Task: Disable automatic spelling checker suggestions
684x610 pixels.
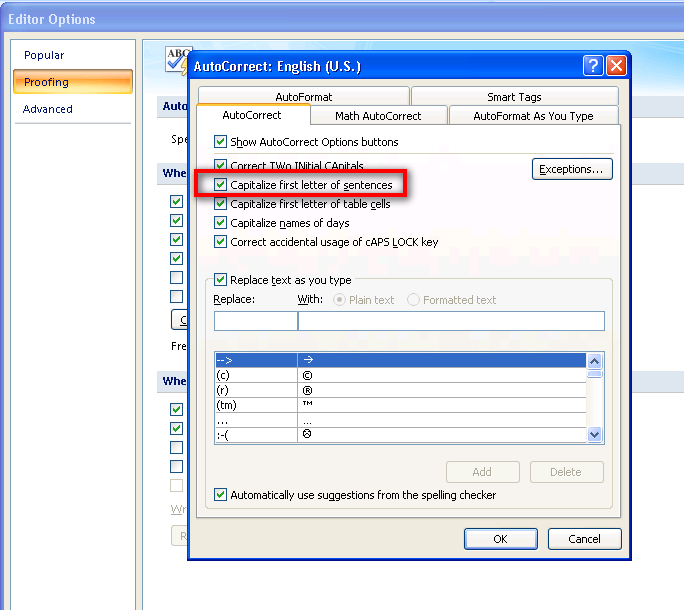Action: tap(221, 495)
